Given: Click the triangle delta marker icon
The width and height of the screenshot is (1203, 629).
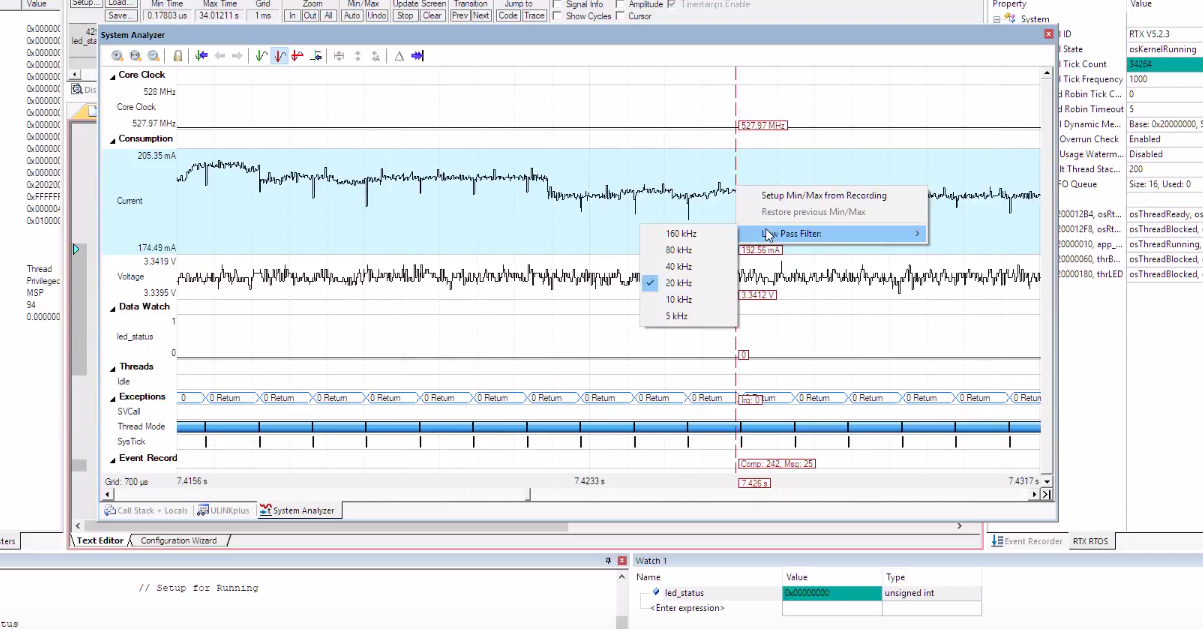Looking at the screenshot, I should pos(399,56).
